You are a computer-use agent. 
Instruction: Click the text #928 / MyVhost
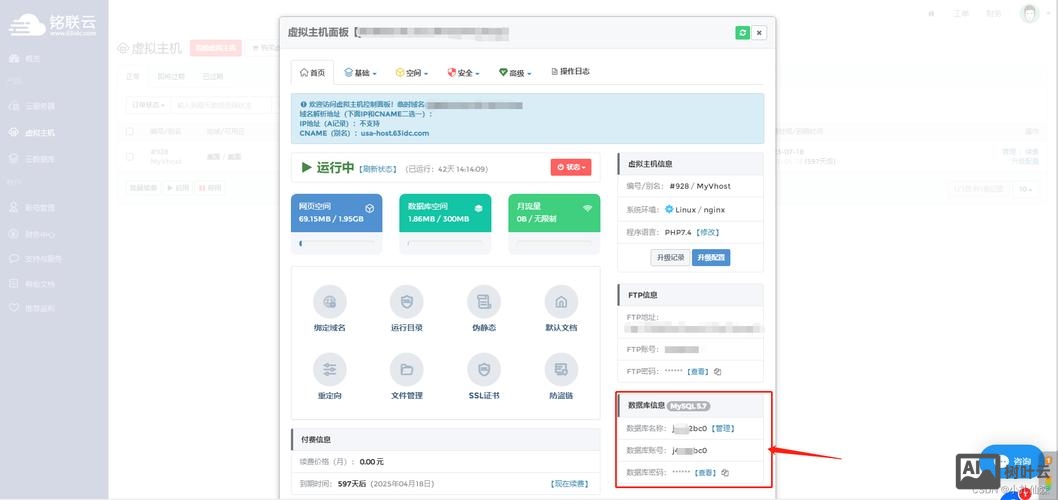point(700,186)
